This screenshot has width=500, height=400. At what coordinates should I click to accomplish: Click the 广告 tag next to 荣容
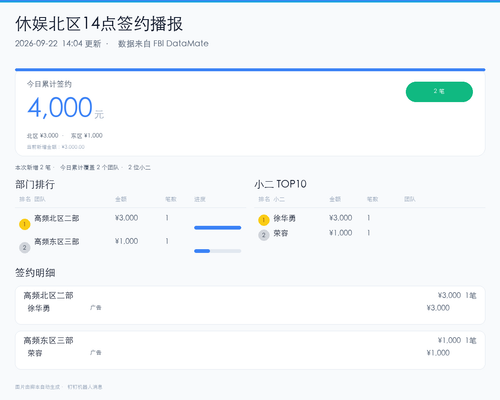(x=96, y=353)
